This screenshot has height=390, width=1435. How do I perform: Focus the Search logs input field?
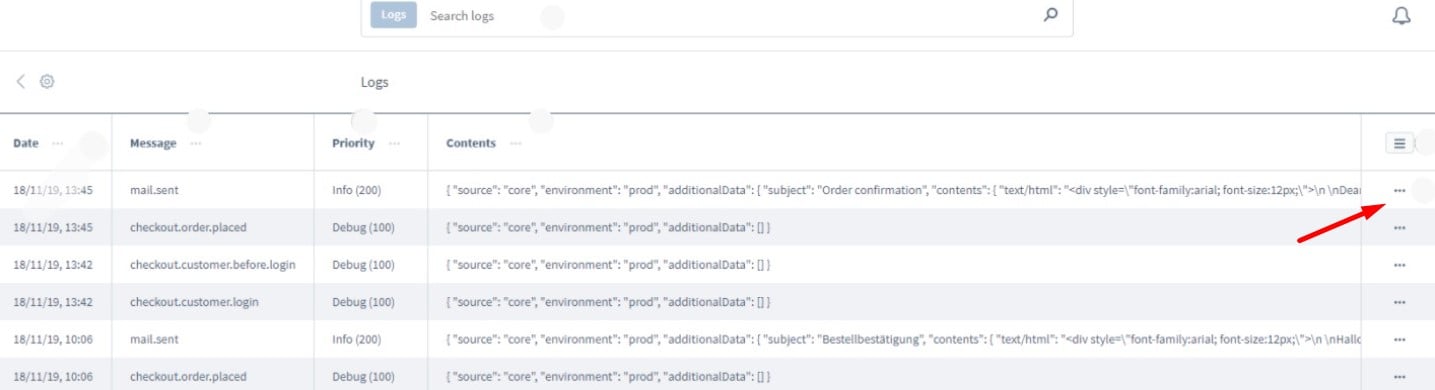click(730, 16)
